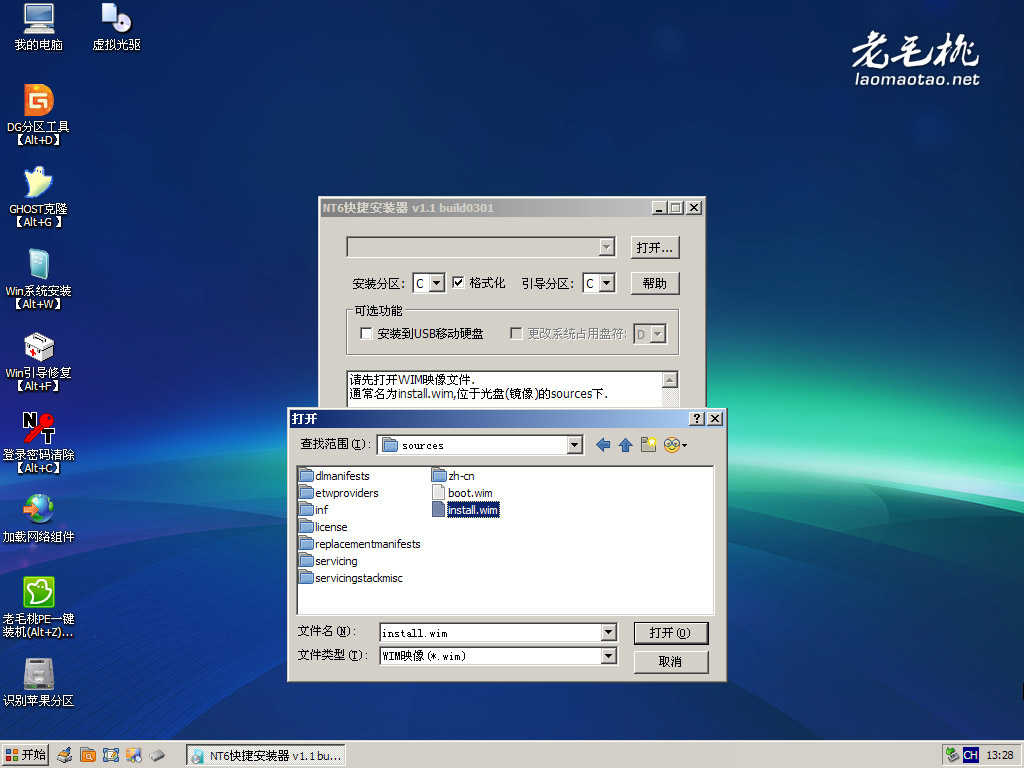
Task: Click the fourth quick launch icon on the taskbar
Action: 133,755
